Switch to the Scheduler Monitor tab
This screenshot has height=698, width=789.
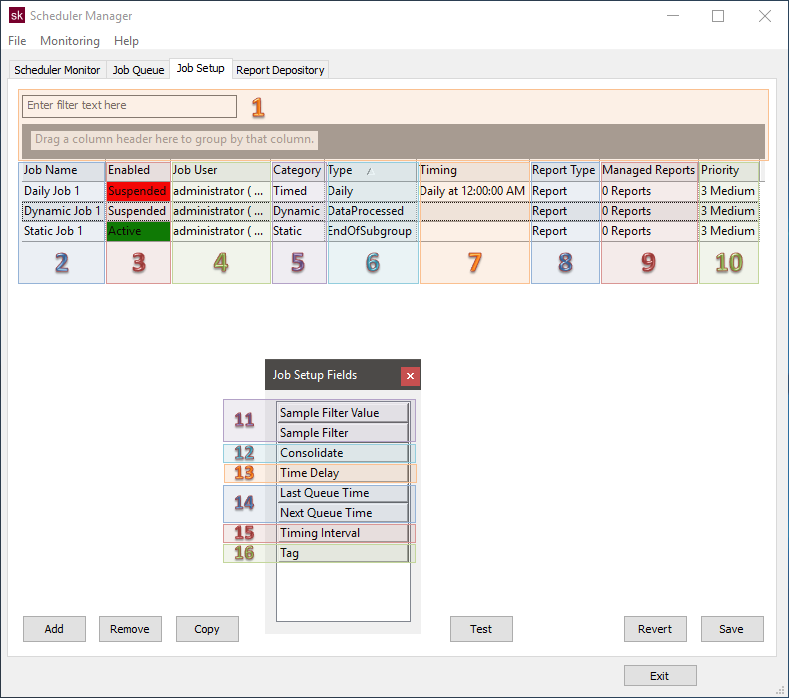pos(57,70)
